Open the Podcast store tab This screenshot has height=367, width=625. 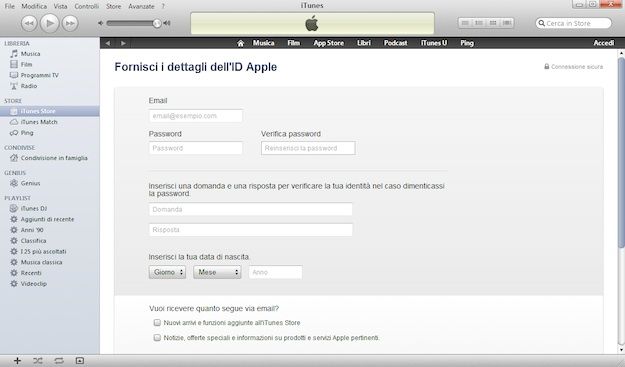tap(395, 43)
